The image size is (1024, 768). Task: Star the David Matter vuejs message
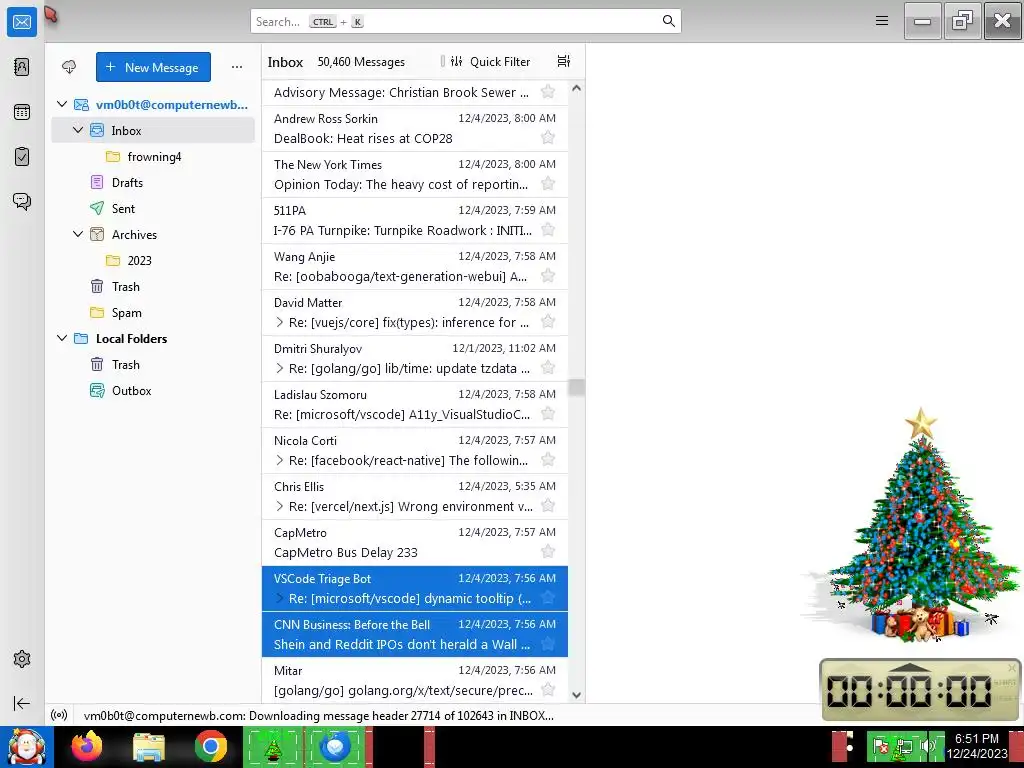pyautogui.click(x=548, y=322)
